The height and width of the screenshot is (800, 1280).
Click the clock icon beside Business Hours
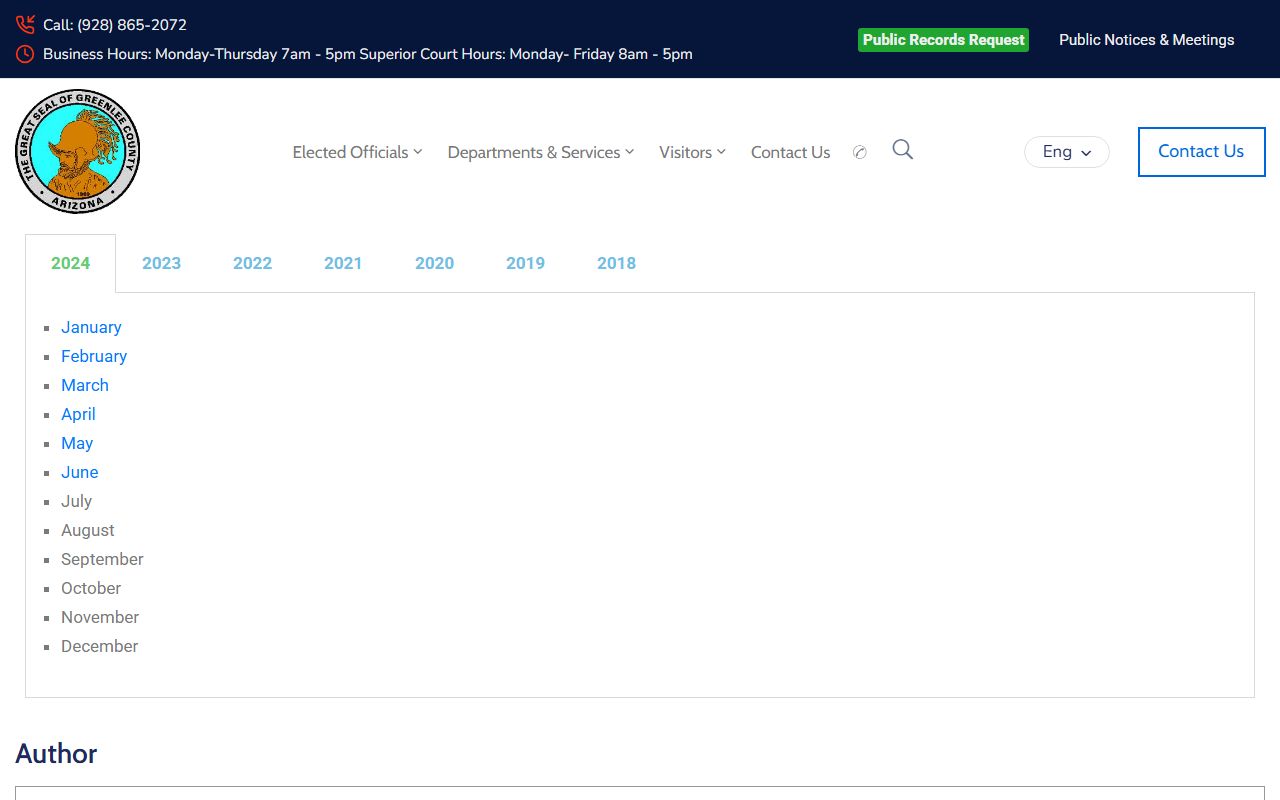[25, 54]
